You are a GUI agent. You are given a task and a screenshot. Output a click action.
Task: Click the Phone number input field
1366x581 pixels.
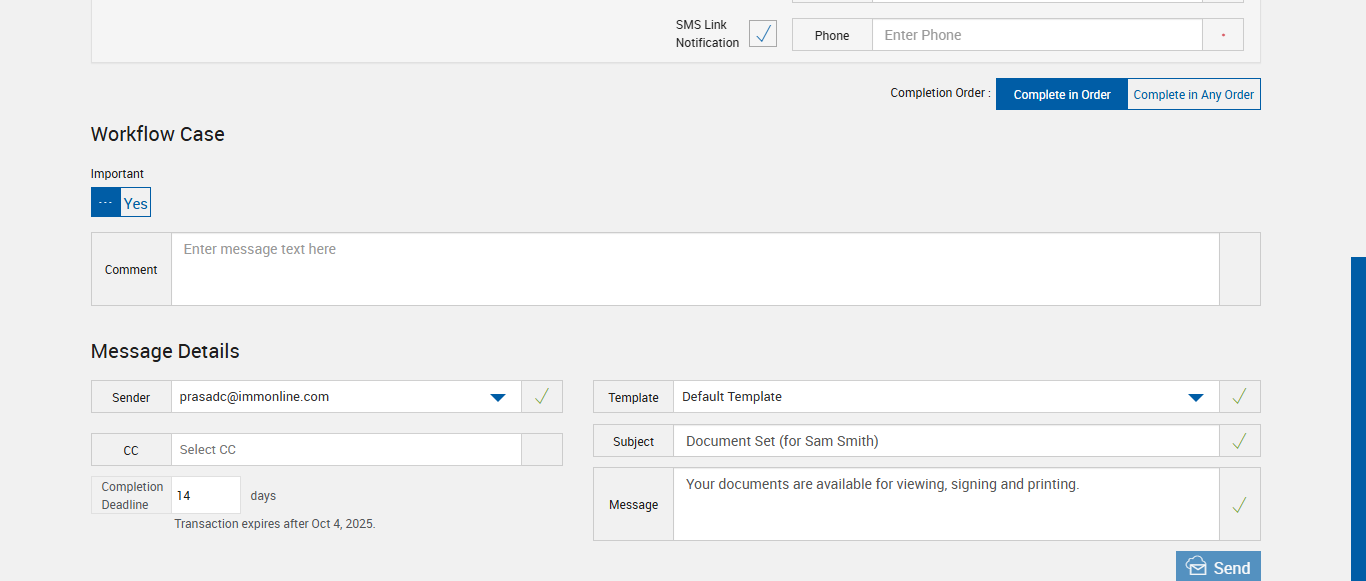click(x=1036, y=35)
